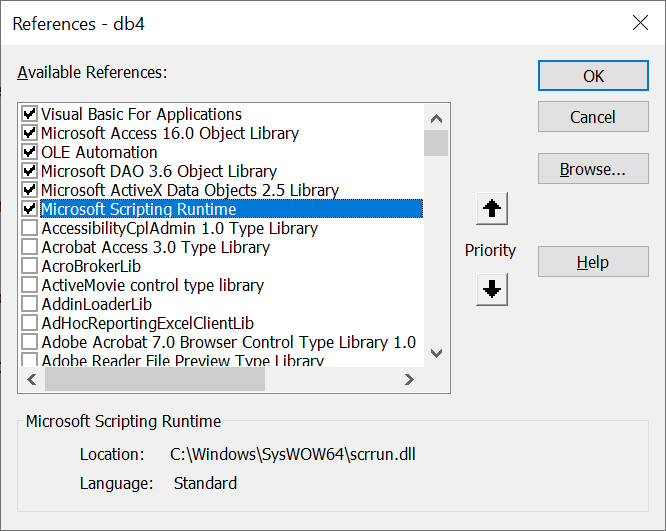Click horizontal scroll left arrow

tap(32, 379)
